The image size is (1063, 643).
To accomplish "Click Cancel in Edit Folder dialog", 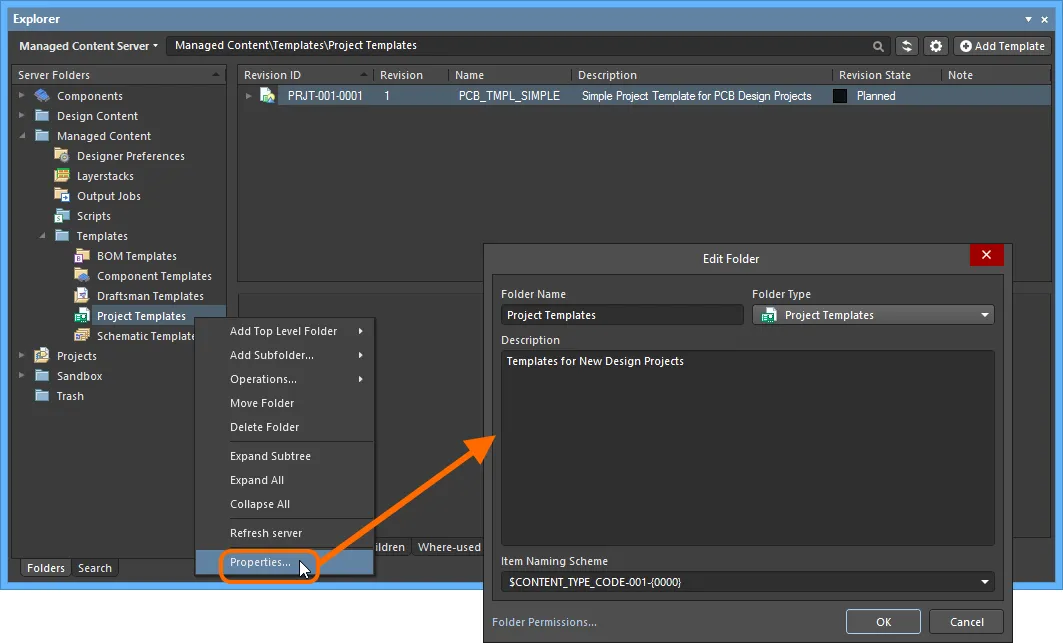I will coord(967,622).
